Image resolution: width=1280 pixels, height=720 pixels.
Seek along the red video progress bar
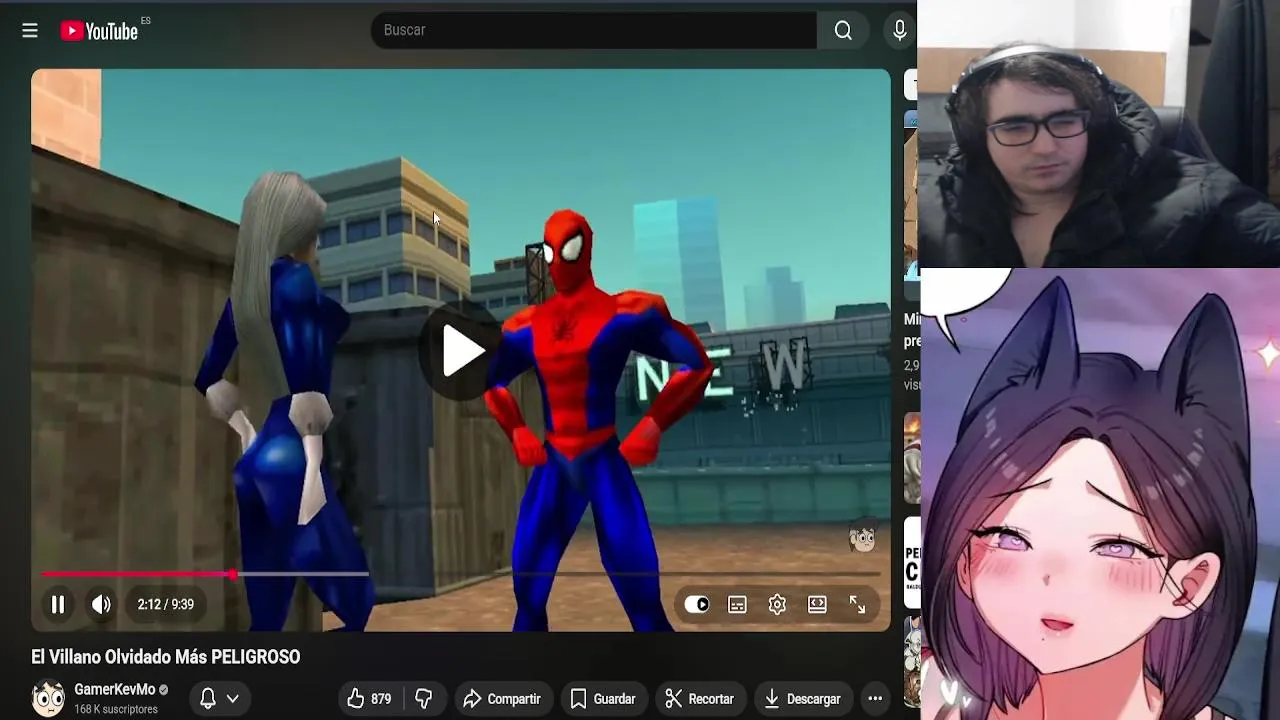[460, 574]
